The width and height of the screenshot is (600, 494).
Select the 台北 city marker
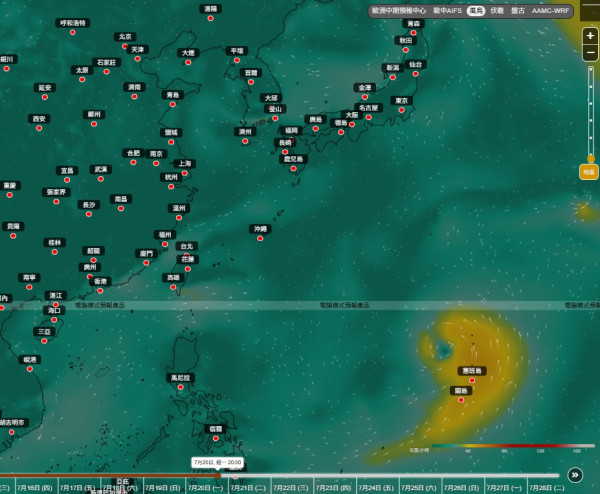click(187, 255)
